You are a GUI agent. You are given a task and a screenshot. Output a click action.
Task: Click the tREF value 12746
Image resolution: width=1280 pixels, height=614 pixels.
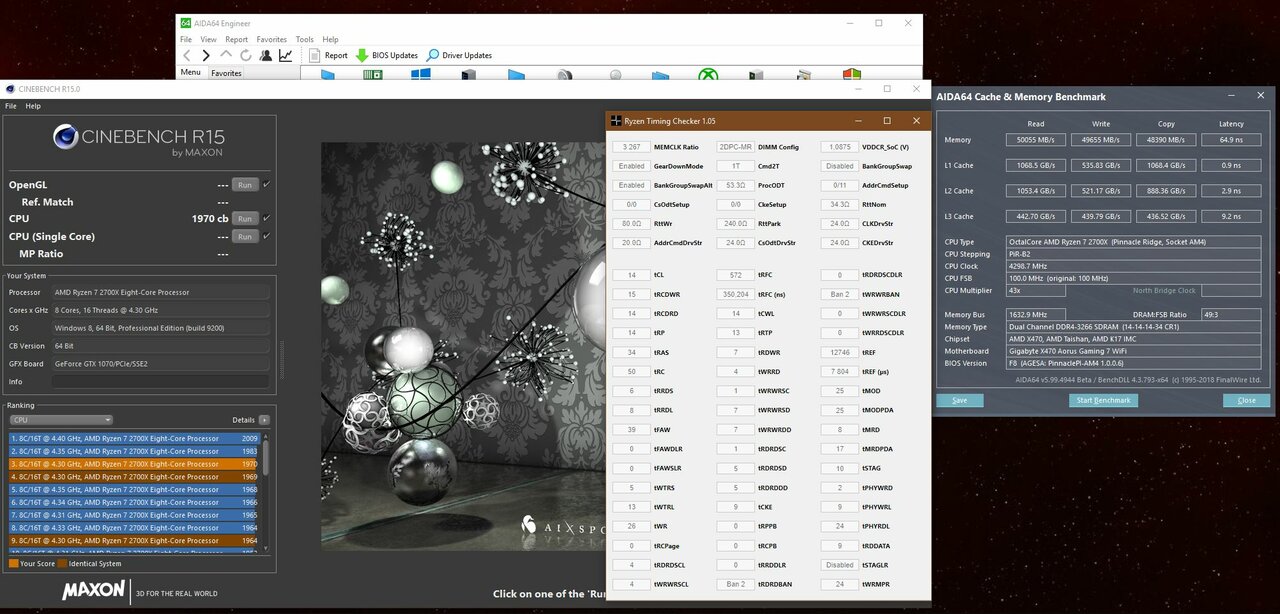click(x=839, y=352)
